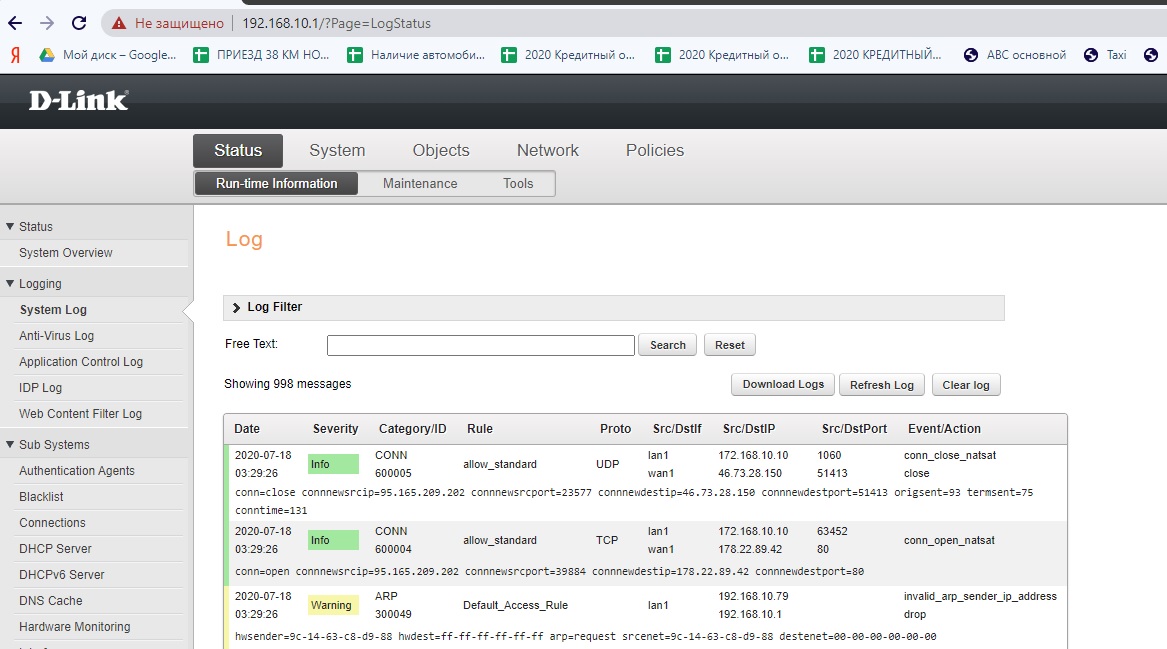This screenshot has width=1167, height=649.
Task: Open the Maintenance sub-tab
Action: (x=420, y=184)
